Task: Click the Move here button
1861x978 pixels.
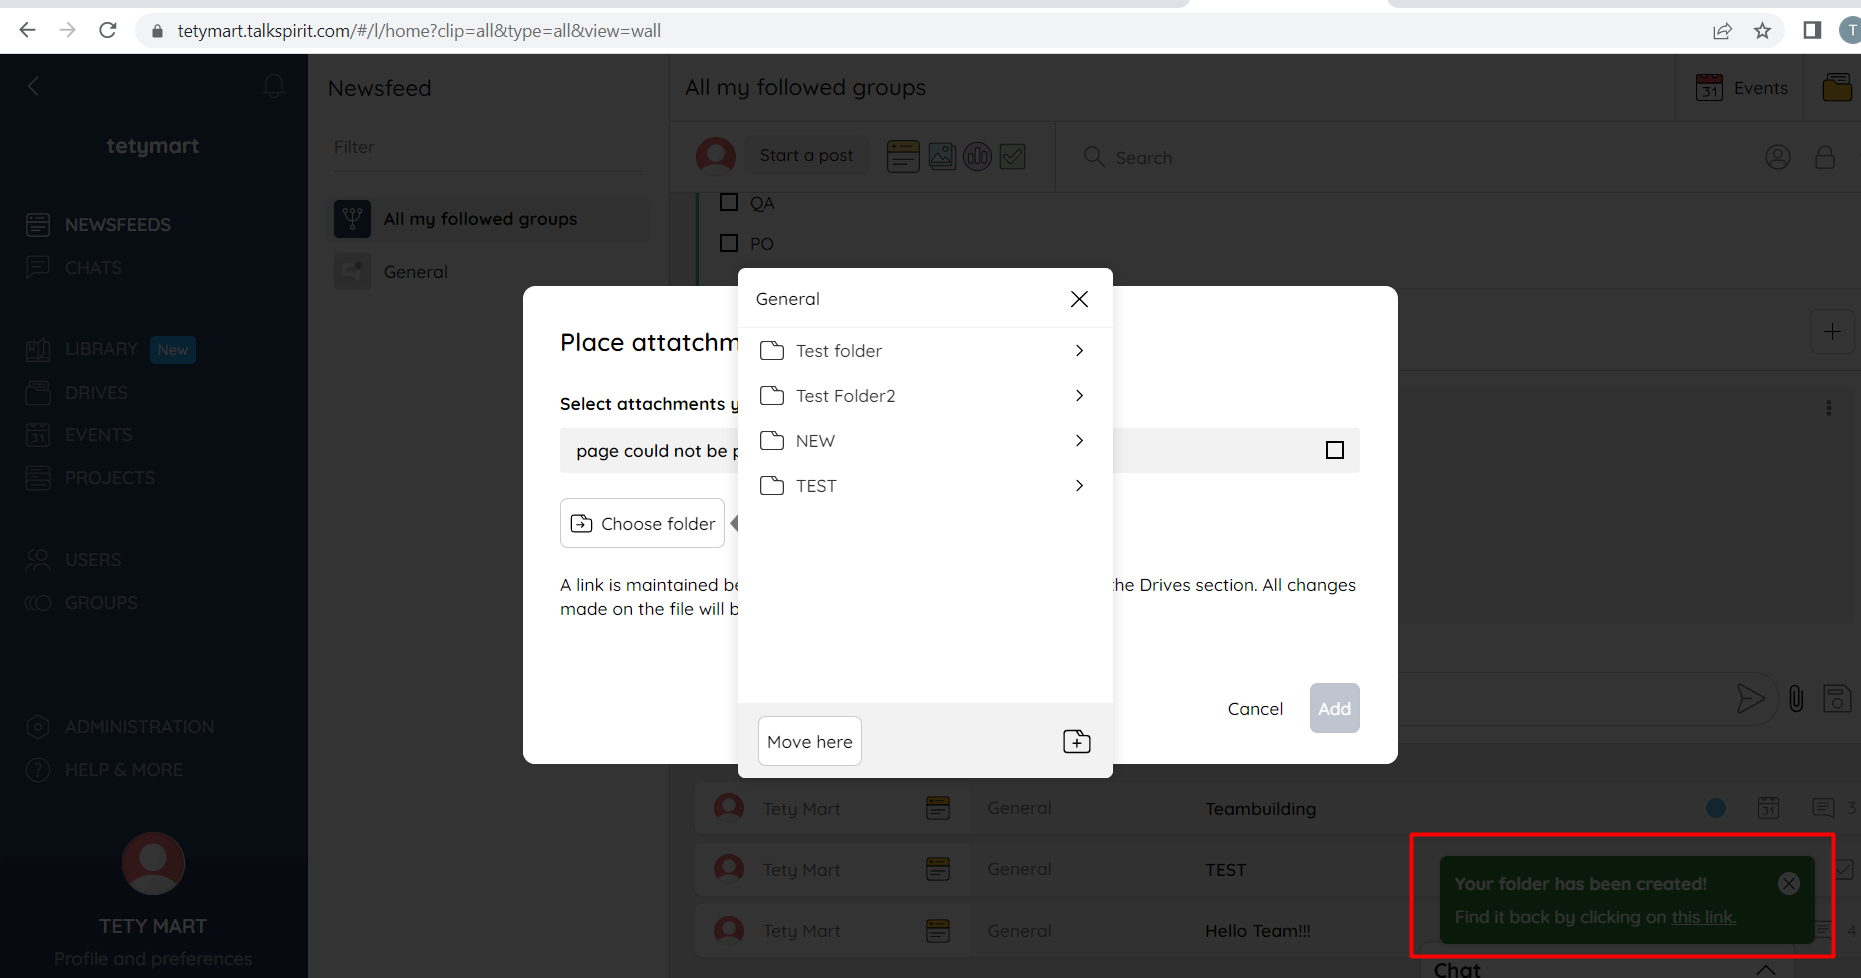Action: tap(810, 741)
